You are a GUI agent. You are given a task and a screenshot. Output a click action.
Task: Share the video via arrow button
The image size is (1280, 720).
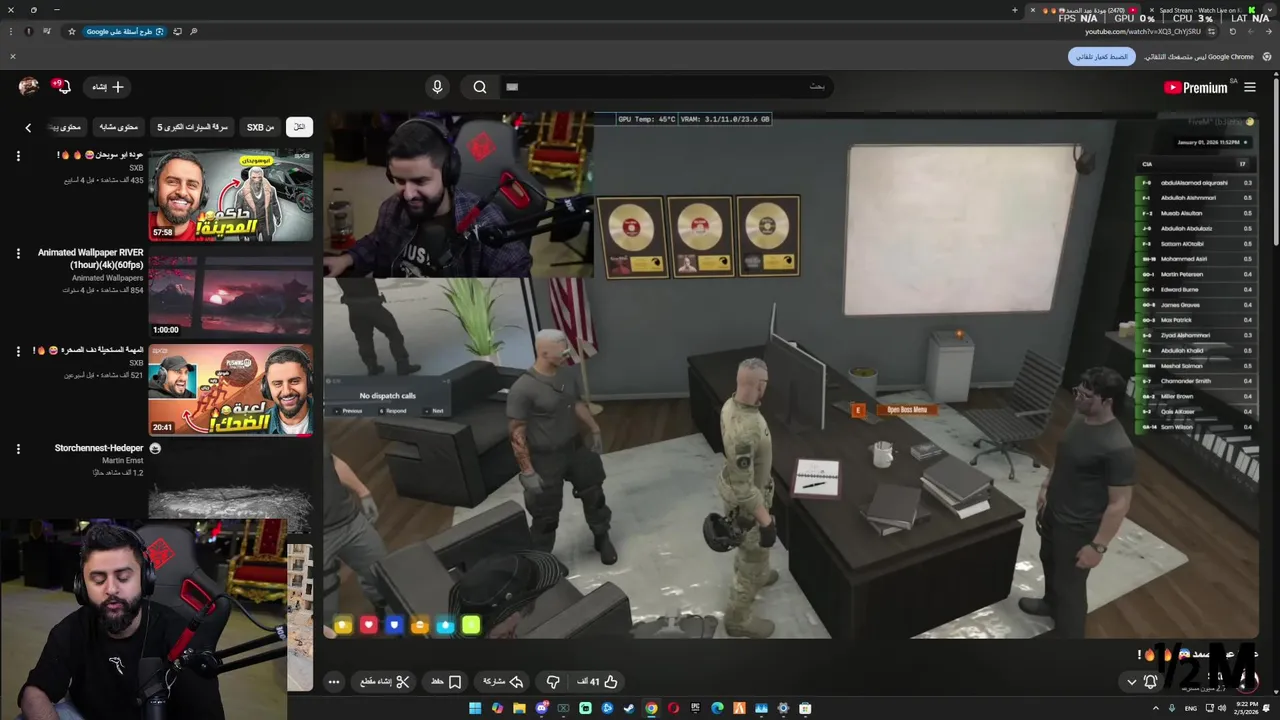click(x=504, y=682)
